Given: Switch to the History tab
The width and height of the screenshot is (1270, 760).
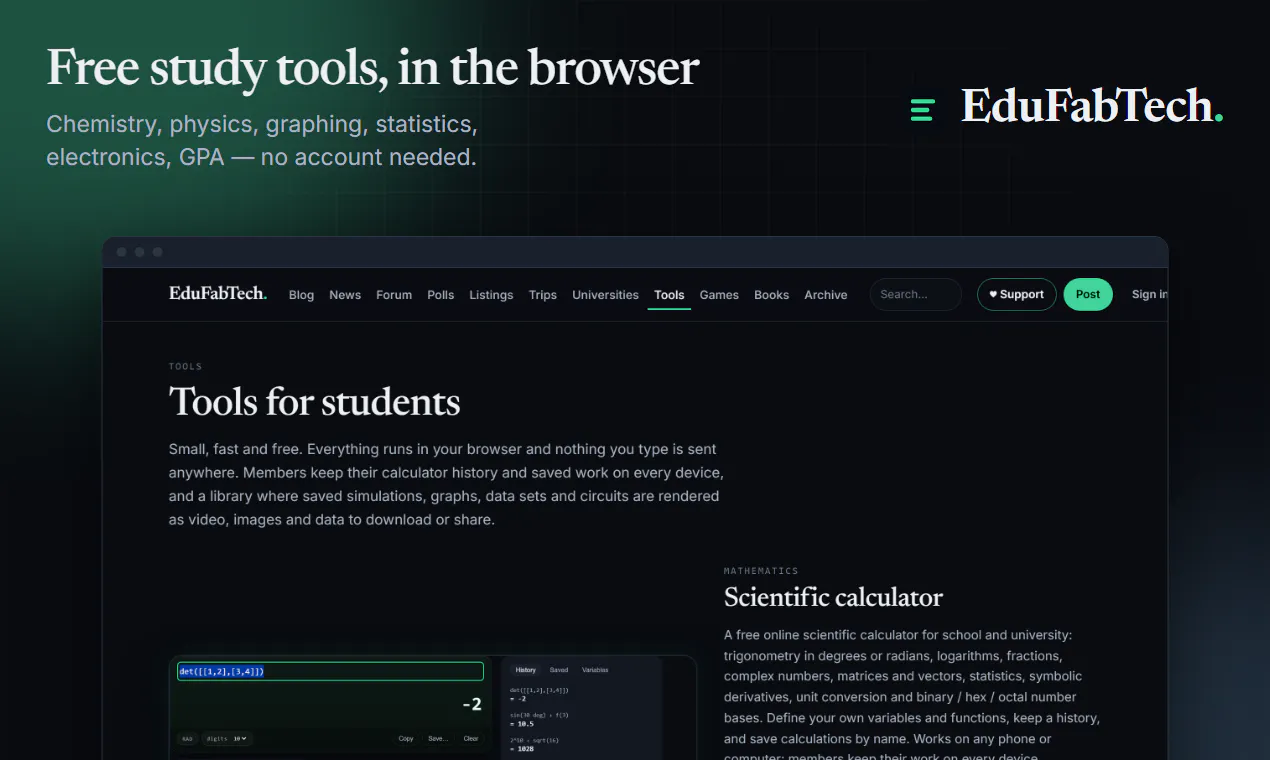Looking at the screenshot, I should pos(526,670).
